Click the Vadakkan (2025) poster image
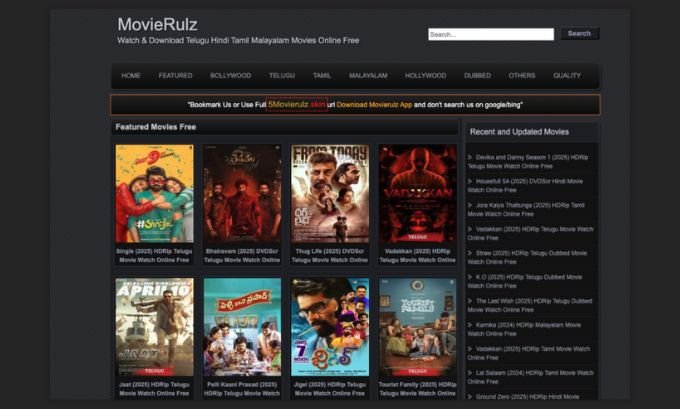 [x=417, y=194]
